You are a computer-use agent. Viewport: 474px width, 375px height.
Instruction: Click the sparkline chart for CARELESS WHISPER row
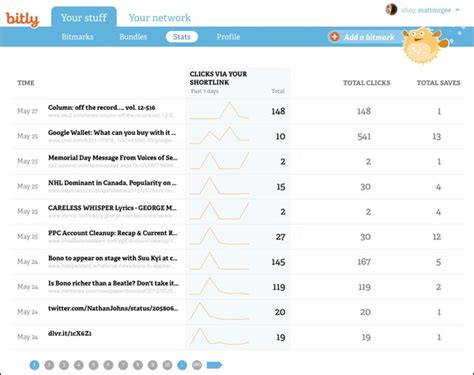coord(219,211)
